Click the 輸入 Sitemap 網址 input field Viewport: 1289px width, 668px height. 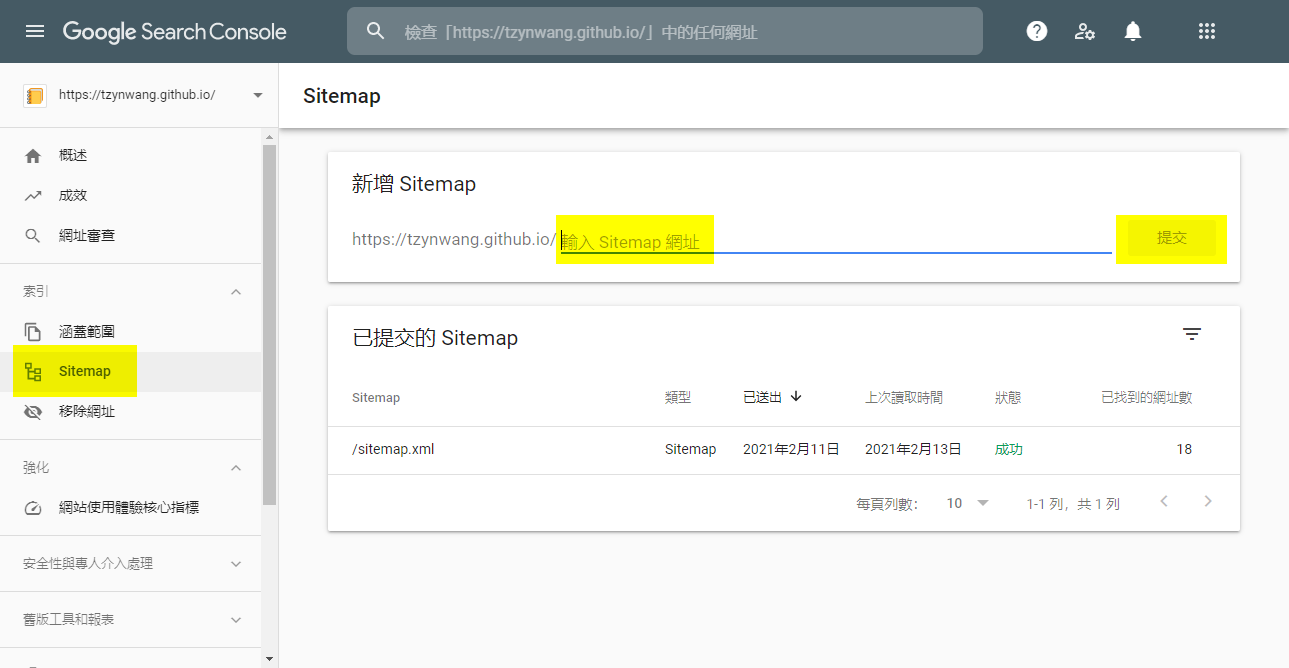pyautogui.click(x=836, y=241)
